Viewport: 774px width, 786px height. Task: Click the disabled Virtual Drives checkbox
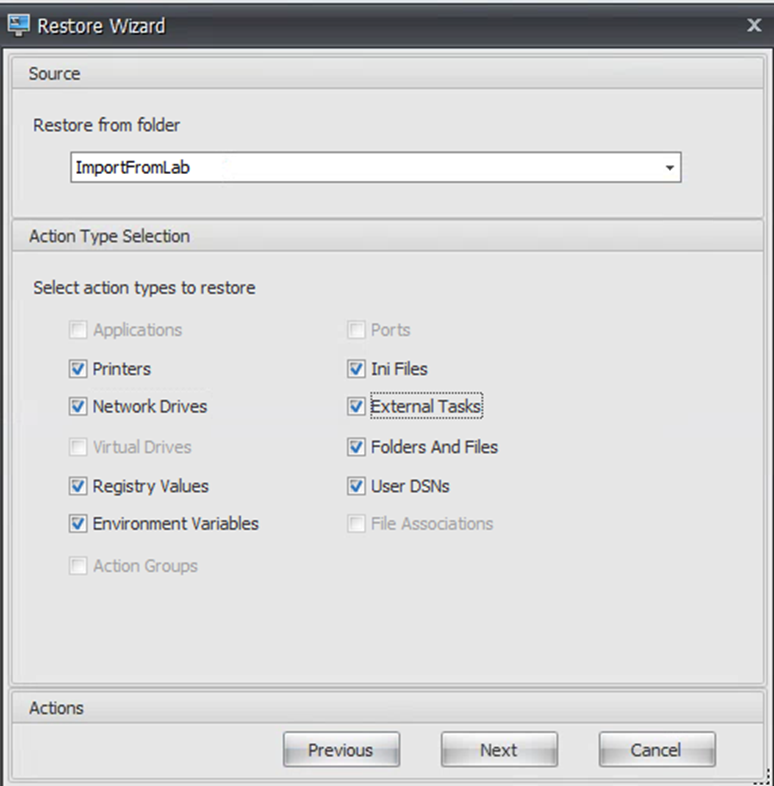(78, 447)
